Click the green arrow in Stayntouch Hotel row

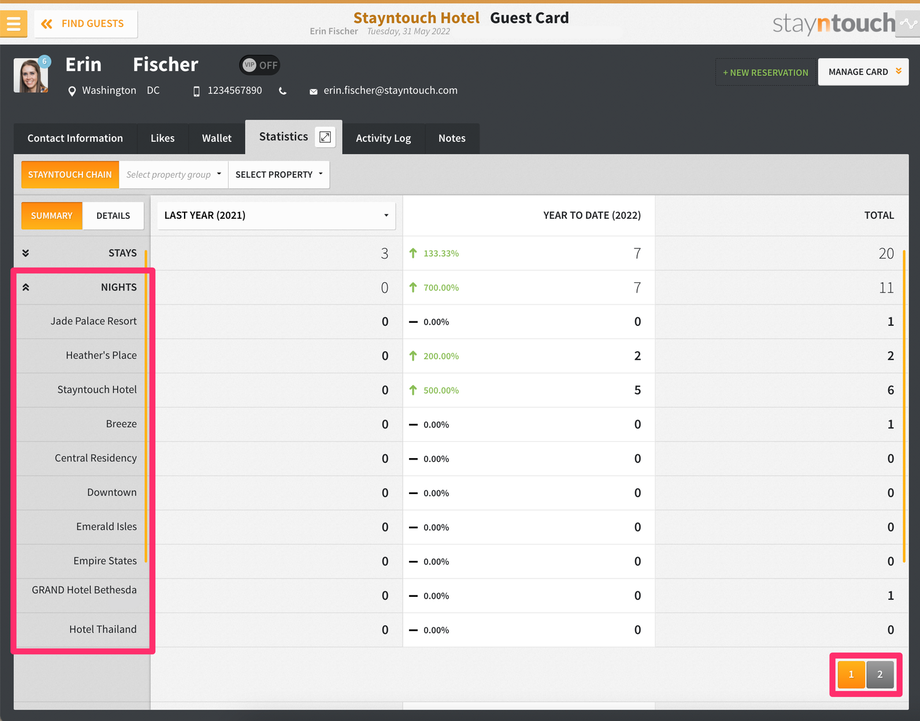[x=413, y=390]
